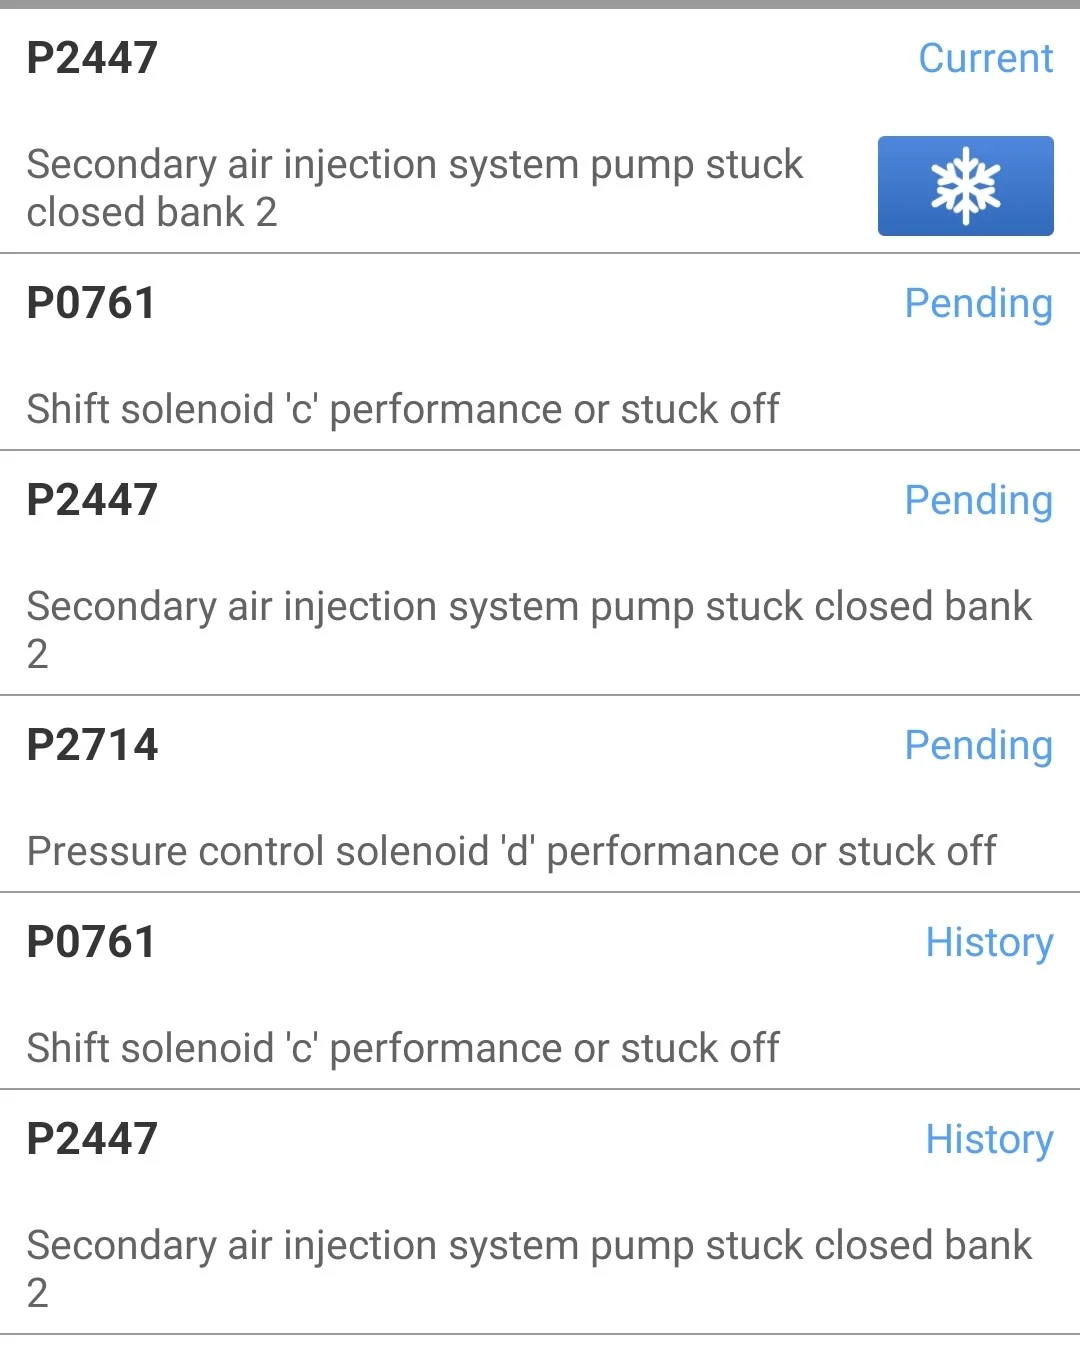The width and height of the screenshot is (1080, 1350).
Task: Select the P2714 code heading
Action: tap(92, 745)
